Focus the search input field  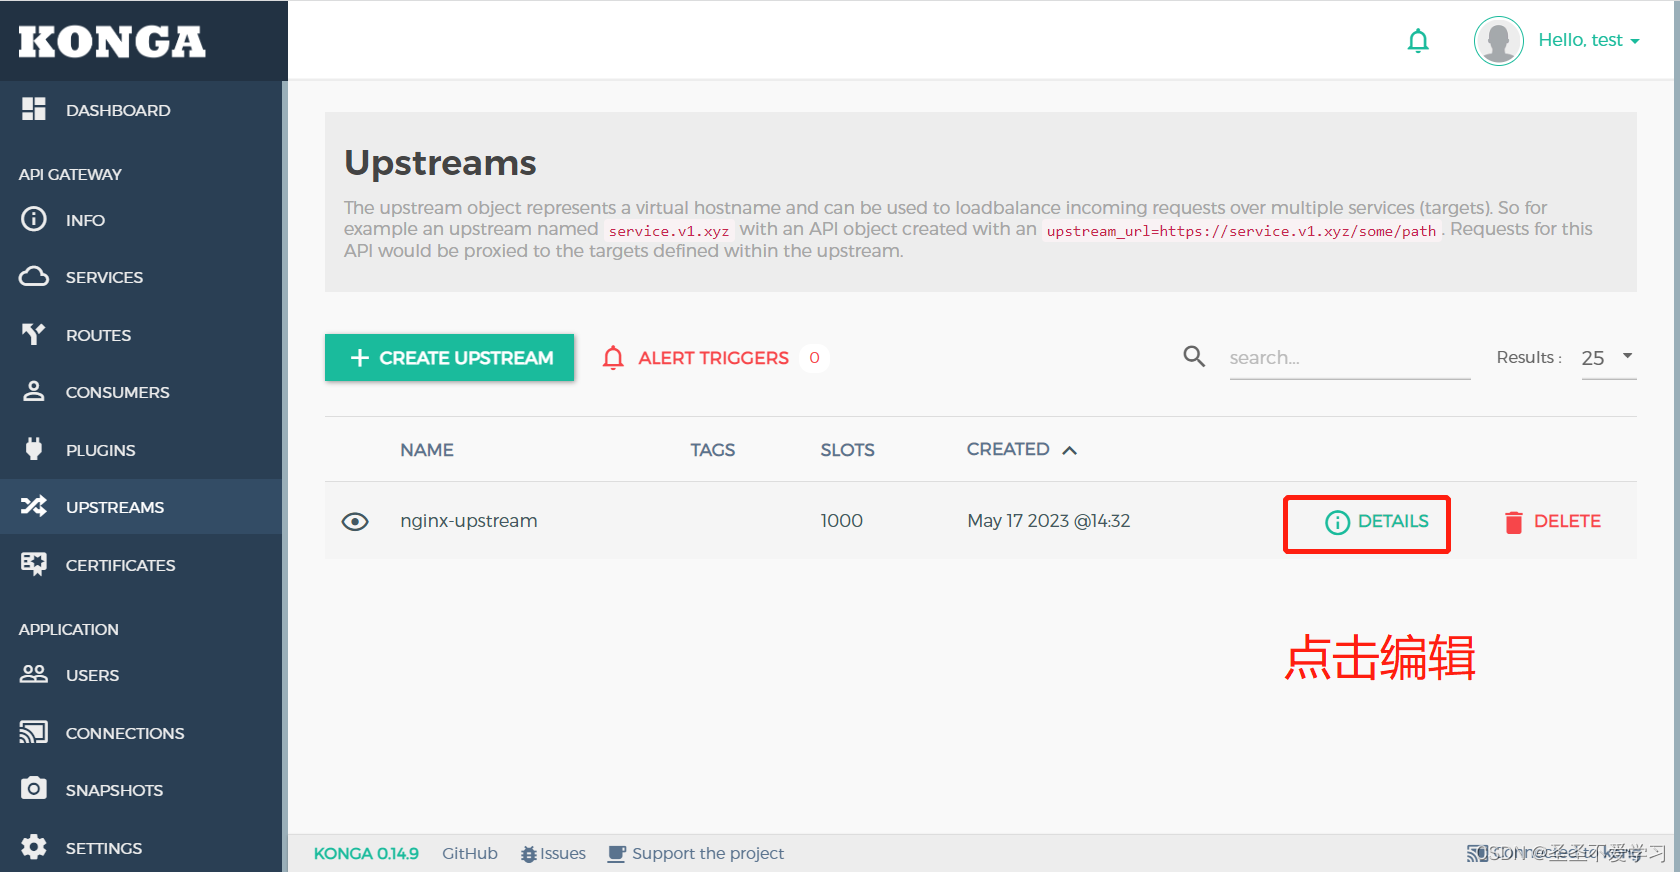coord(1350,358)
